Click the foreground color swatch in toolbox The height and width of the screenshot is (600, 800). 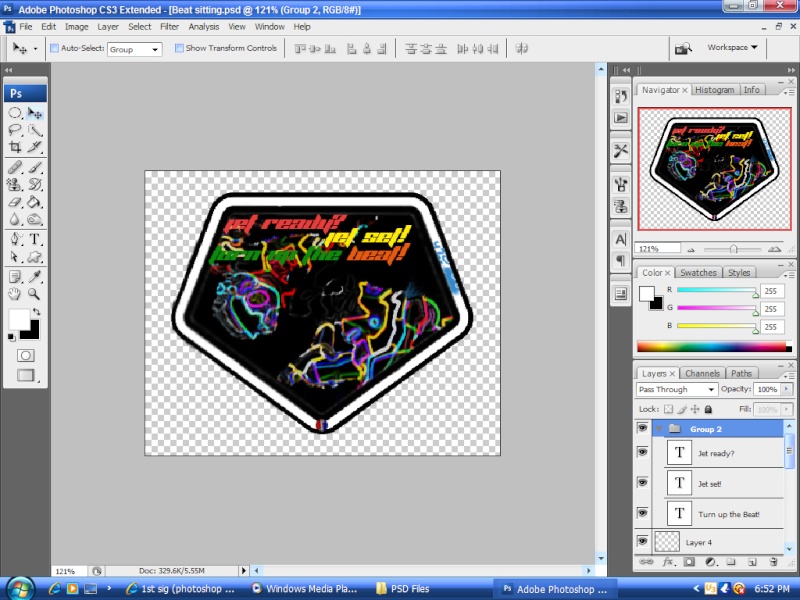coord(18,319)
